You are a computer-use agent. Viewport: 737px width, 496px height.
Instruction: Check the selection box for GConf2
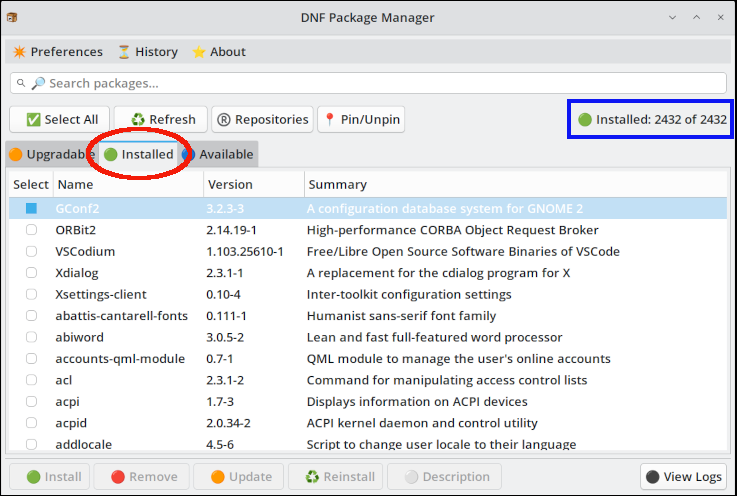point(31,208)
